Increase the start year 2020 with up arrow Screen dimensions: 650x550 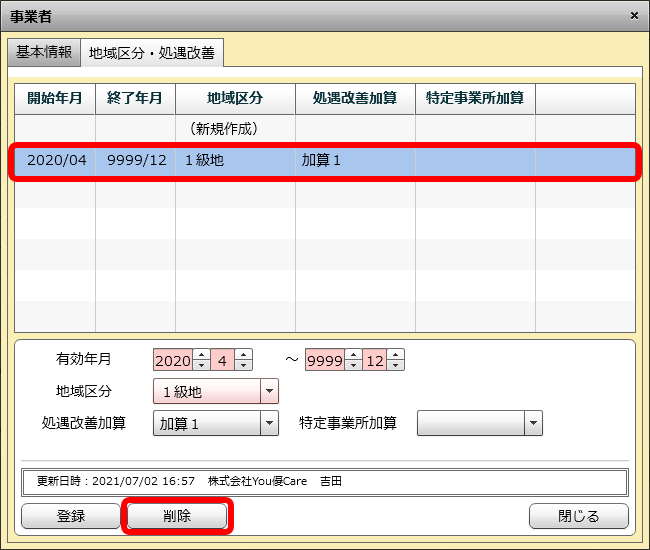click(x=201, y=355)
